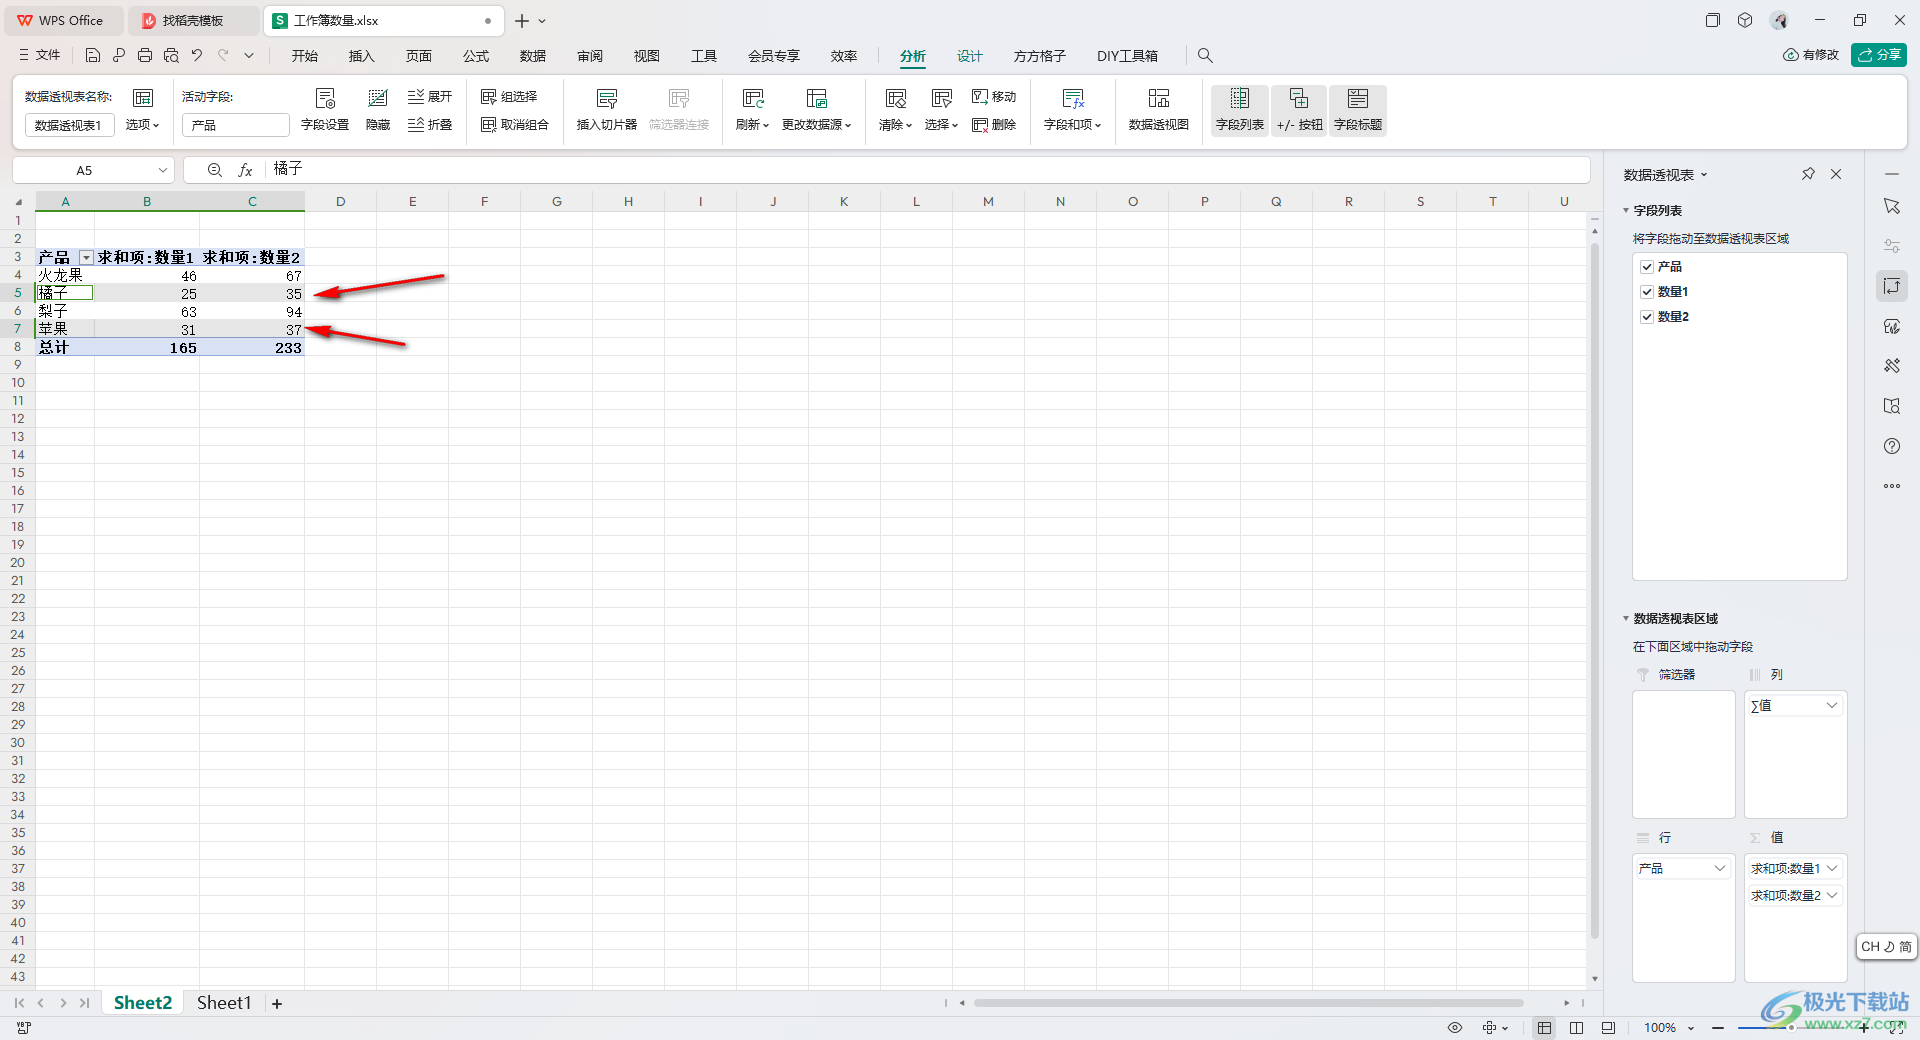Click the Save icon in quick toolbar
The height and width of the screenshot is (1040, 1920).
(92, 56)
